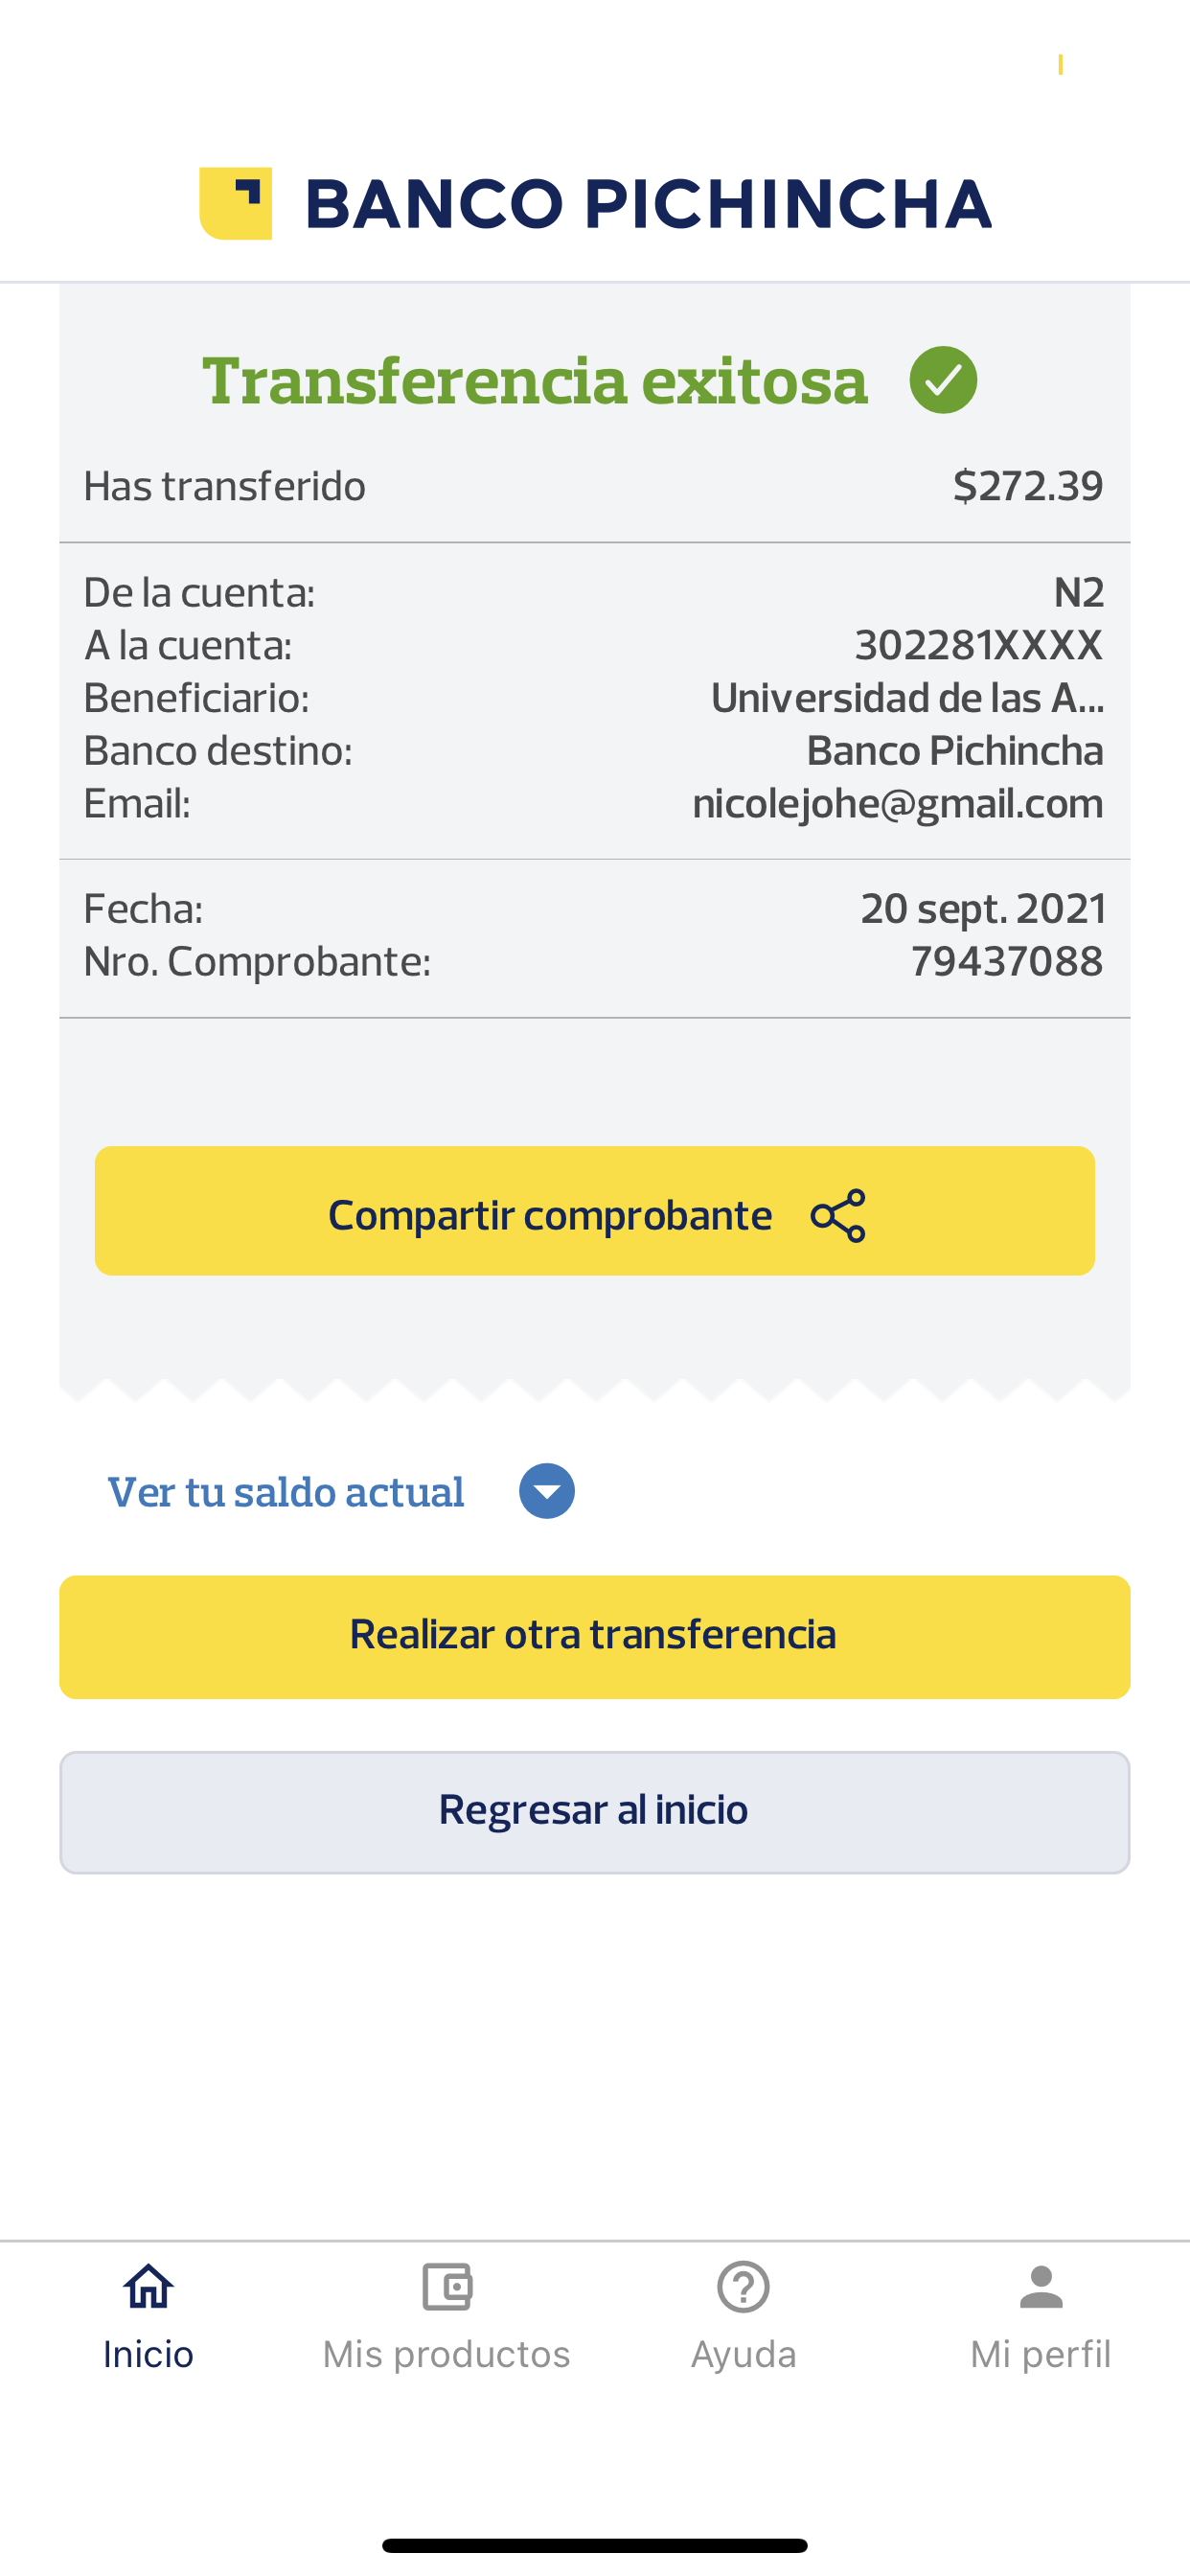Open the wallet icon for products

coord(446,2287)
